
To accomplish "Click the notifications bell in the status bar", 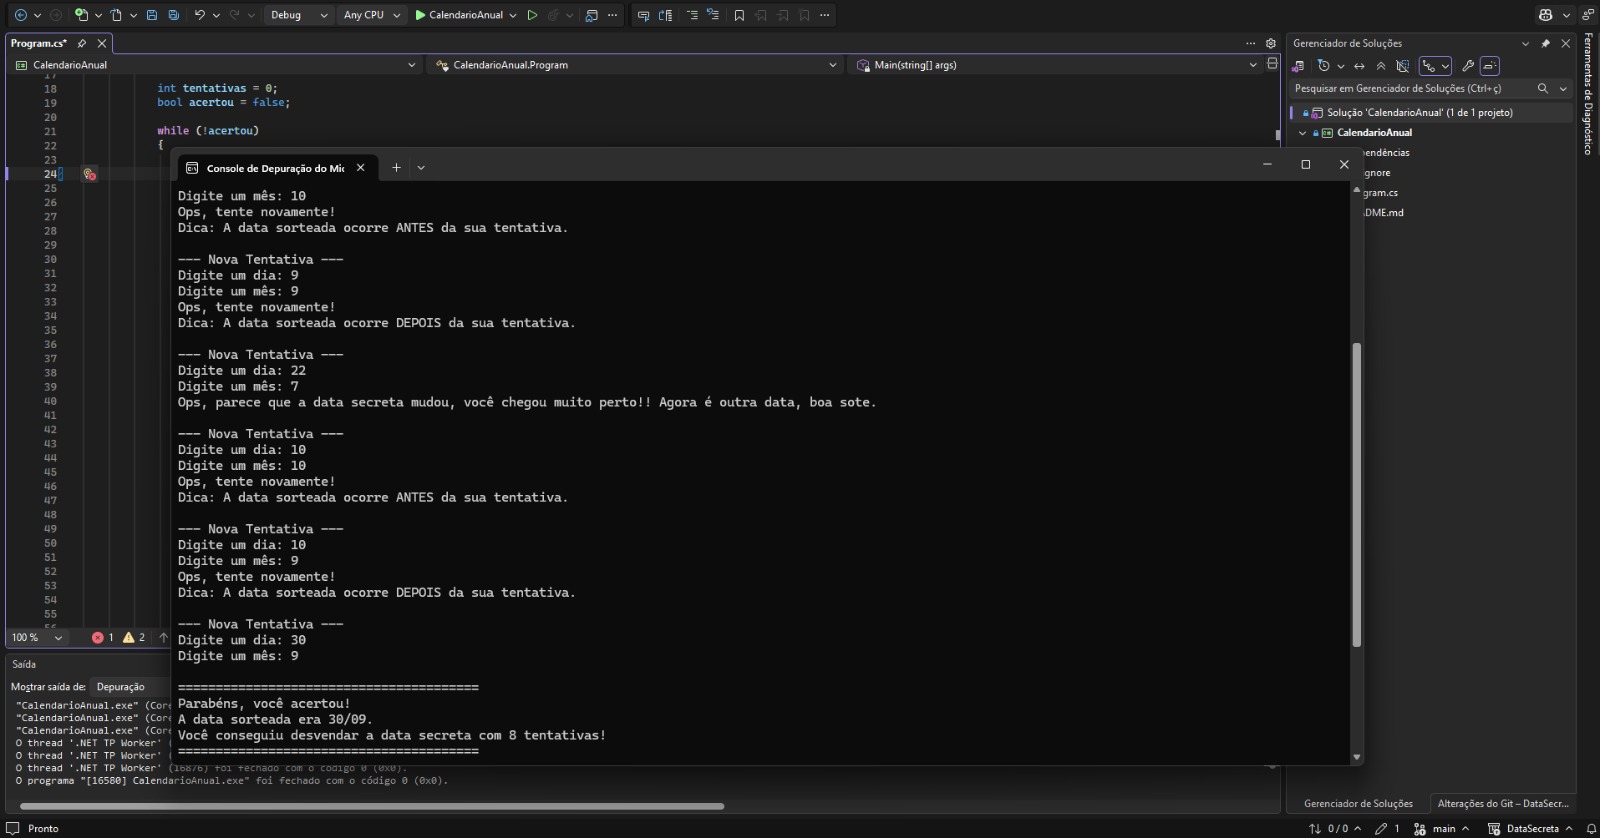I will 1590,828.
